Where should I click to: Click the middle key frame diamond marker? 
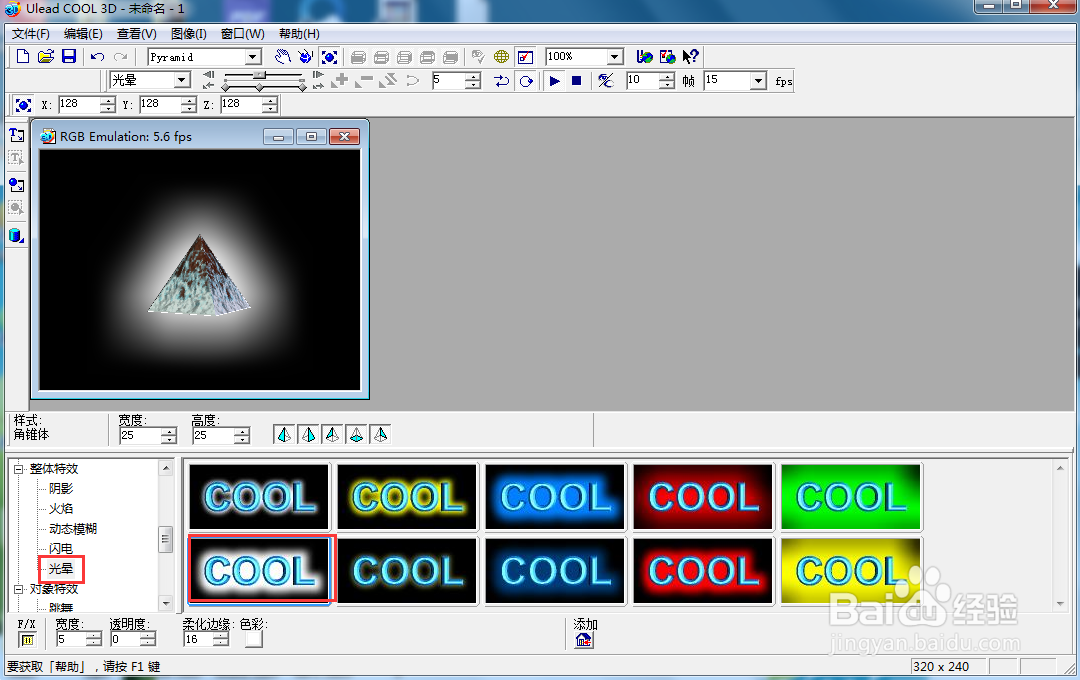(260, 87)
